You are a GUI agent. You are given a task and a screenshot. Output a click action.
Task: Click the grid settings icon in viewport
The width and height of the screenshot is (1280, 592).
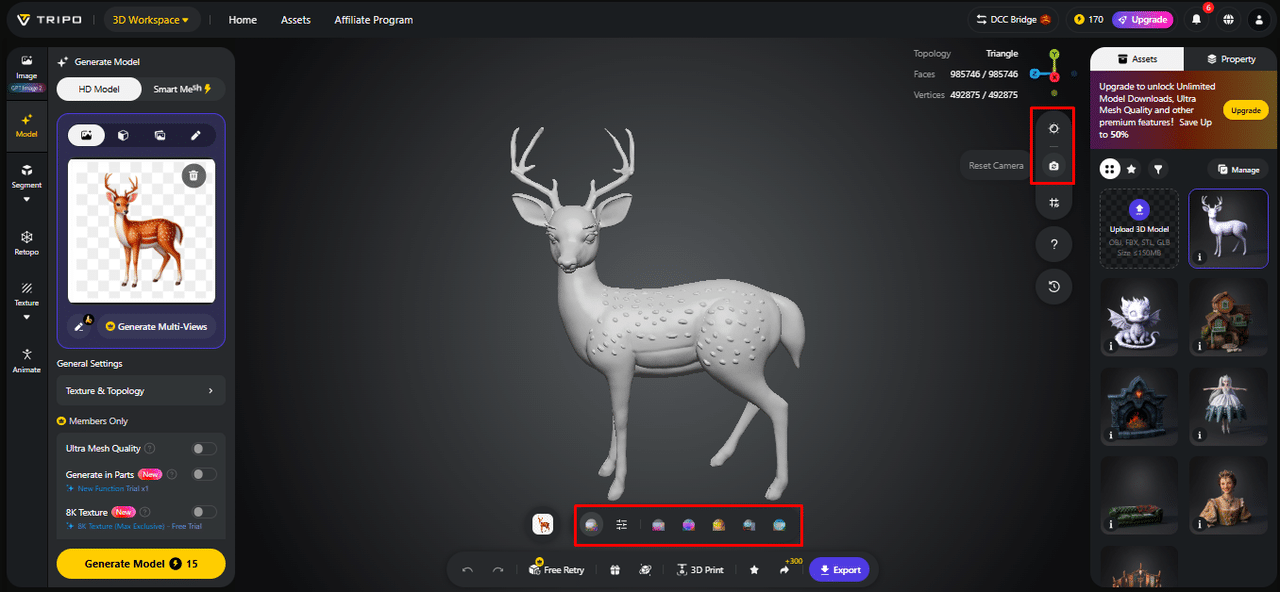[x=1054, y=203]
